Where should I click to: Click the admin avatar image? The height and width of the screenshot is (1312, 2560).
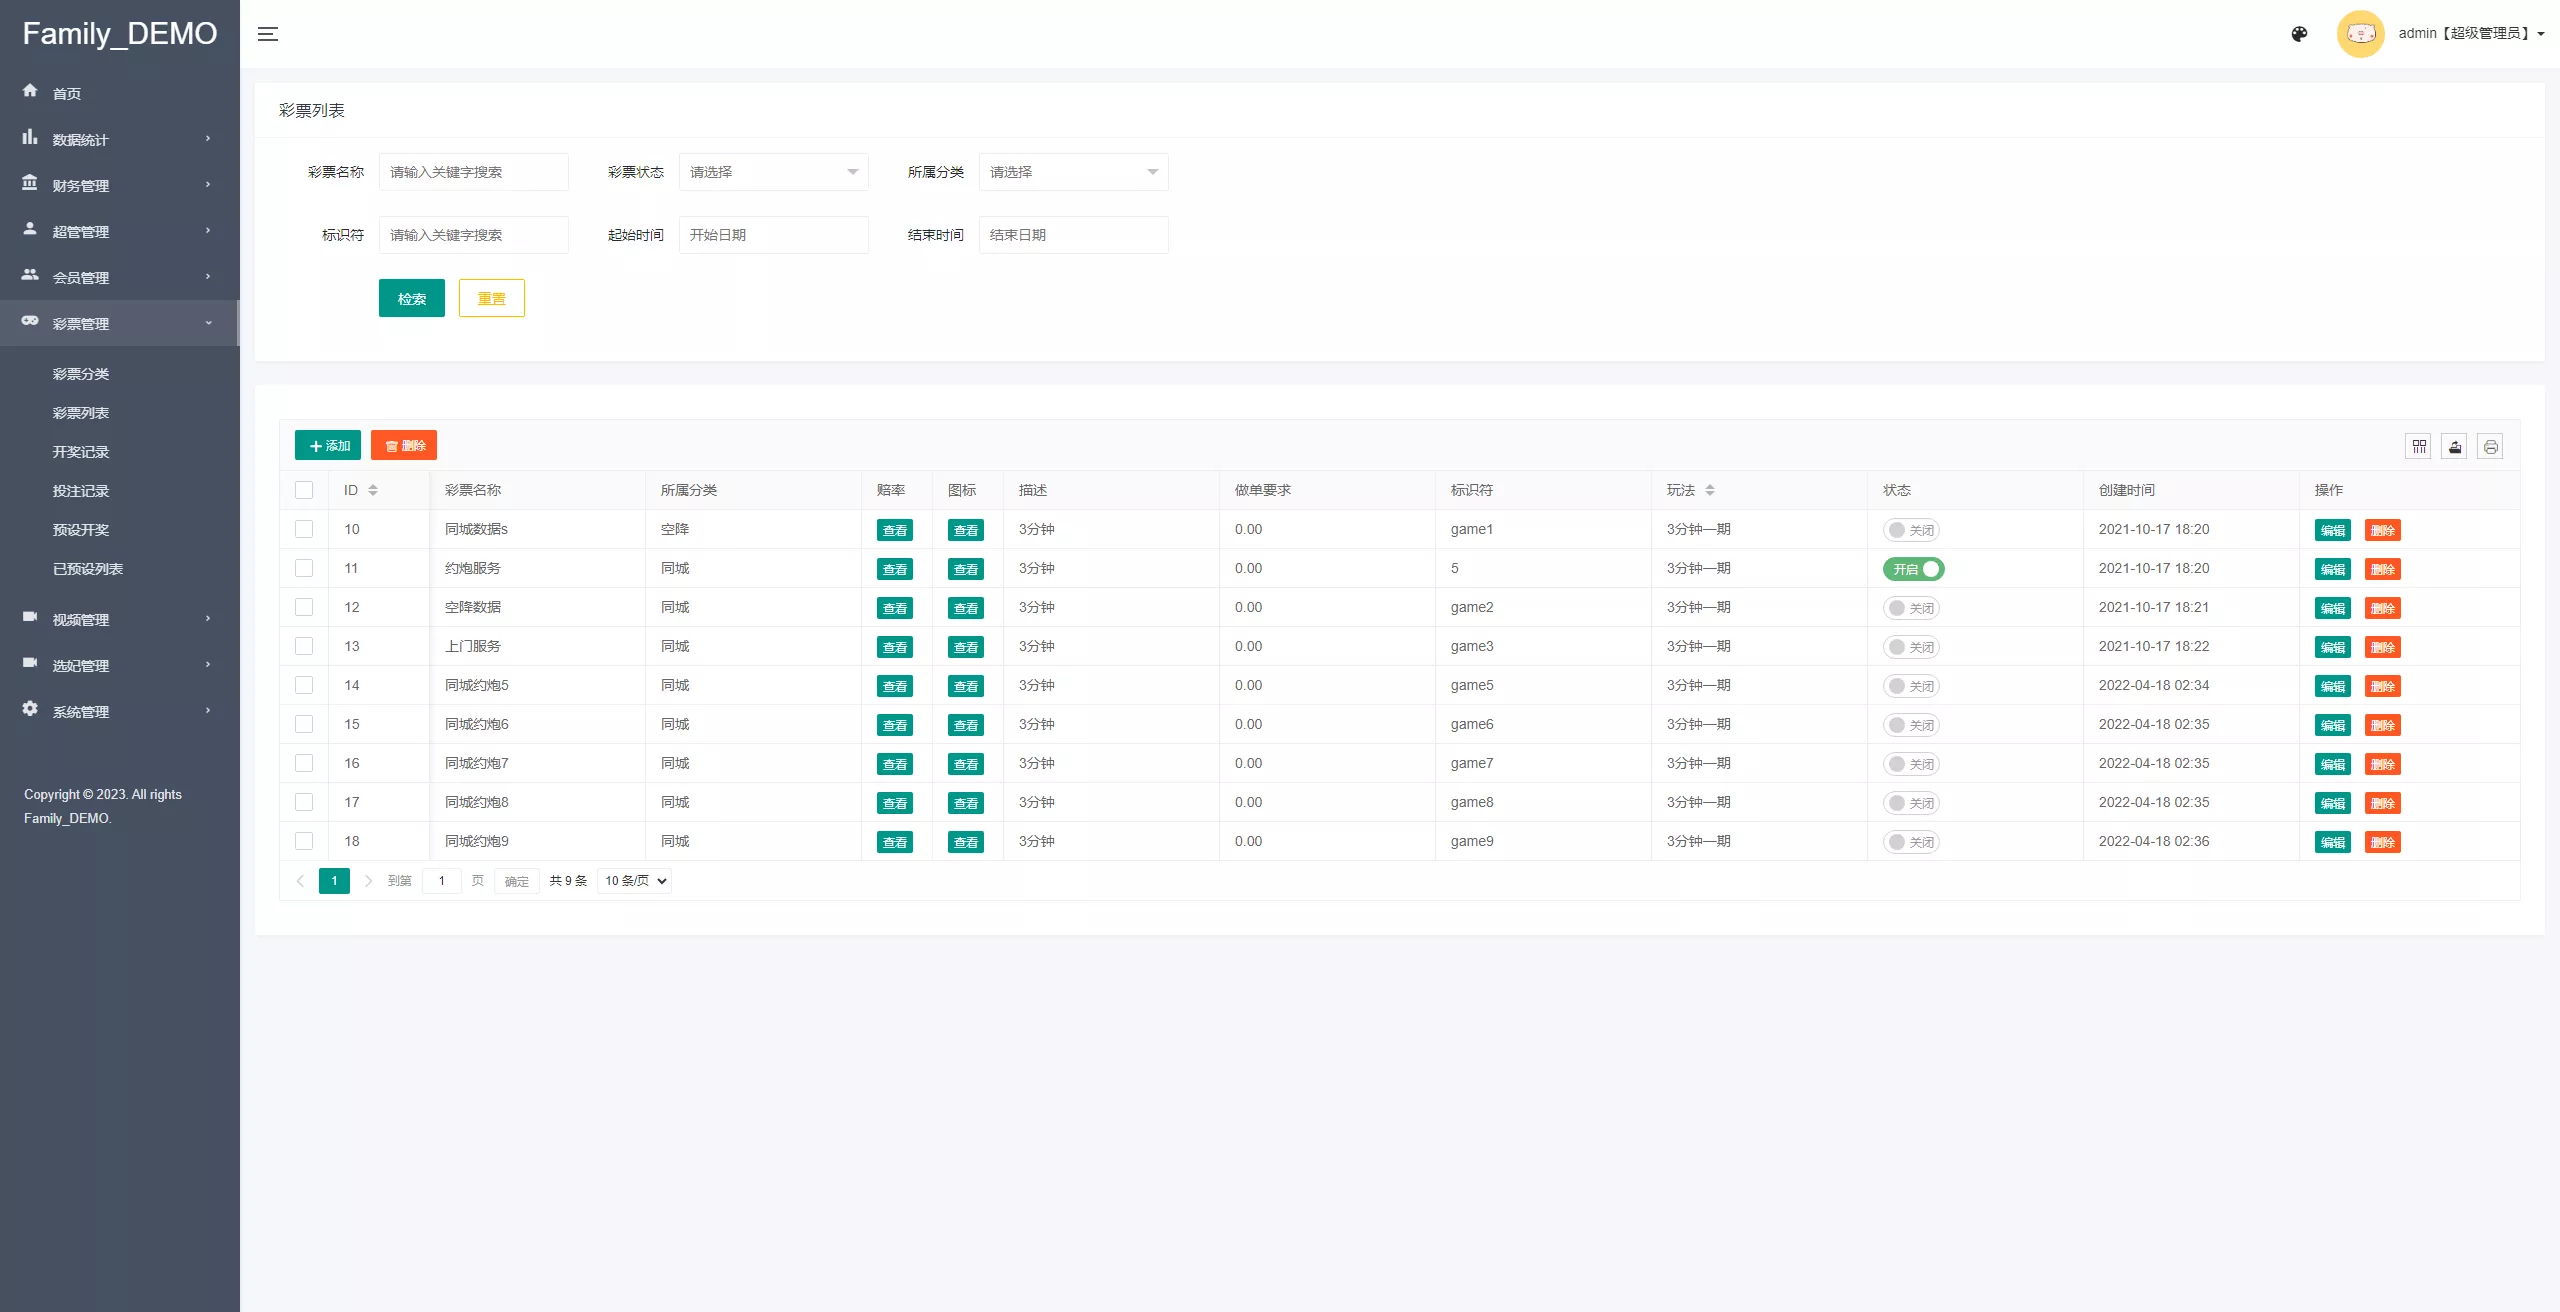pos(2360,34)
